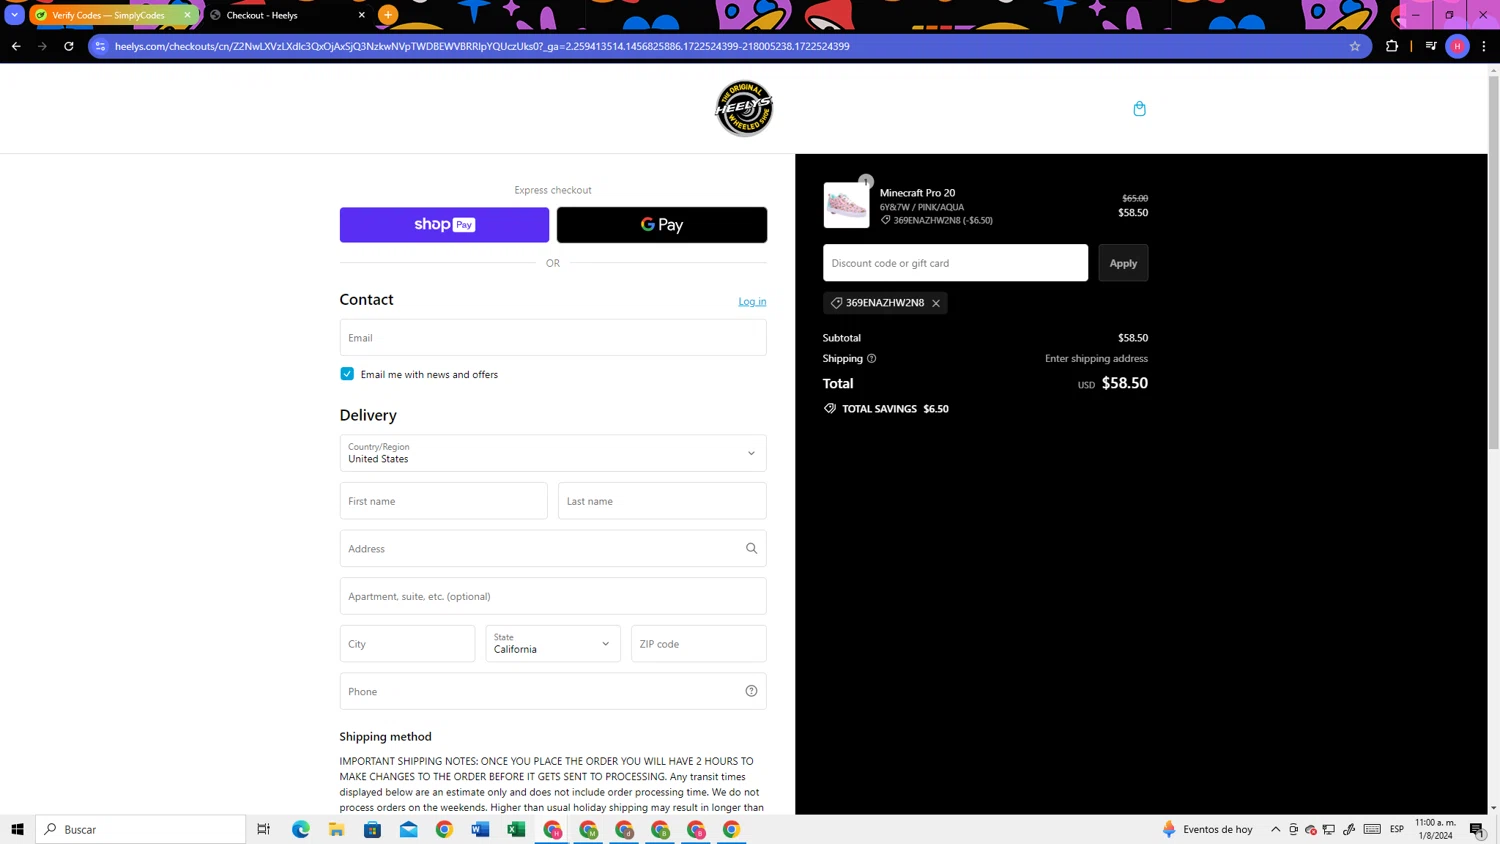
Task: Click the Windows taskbar search box
Action: click(141, 829)
